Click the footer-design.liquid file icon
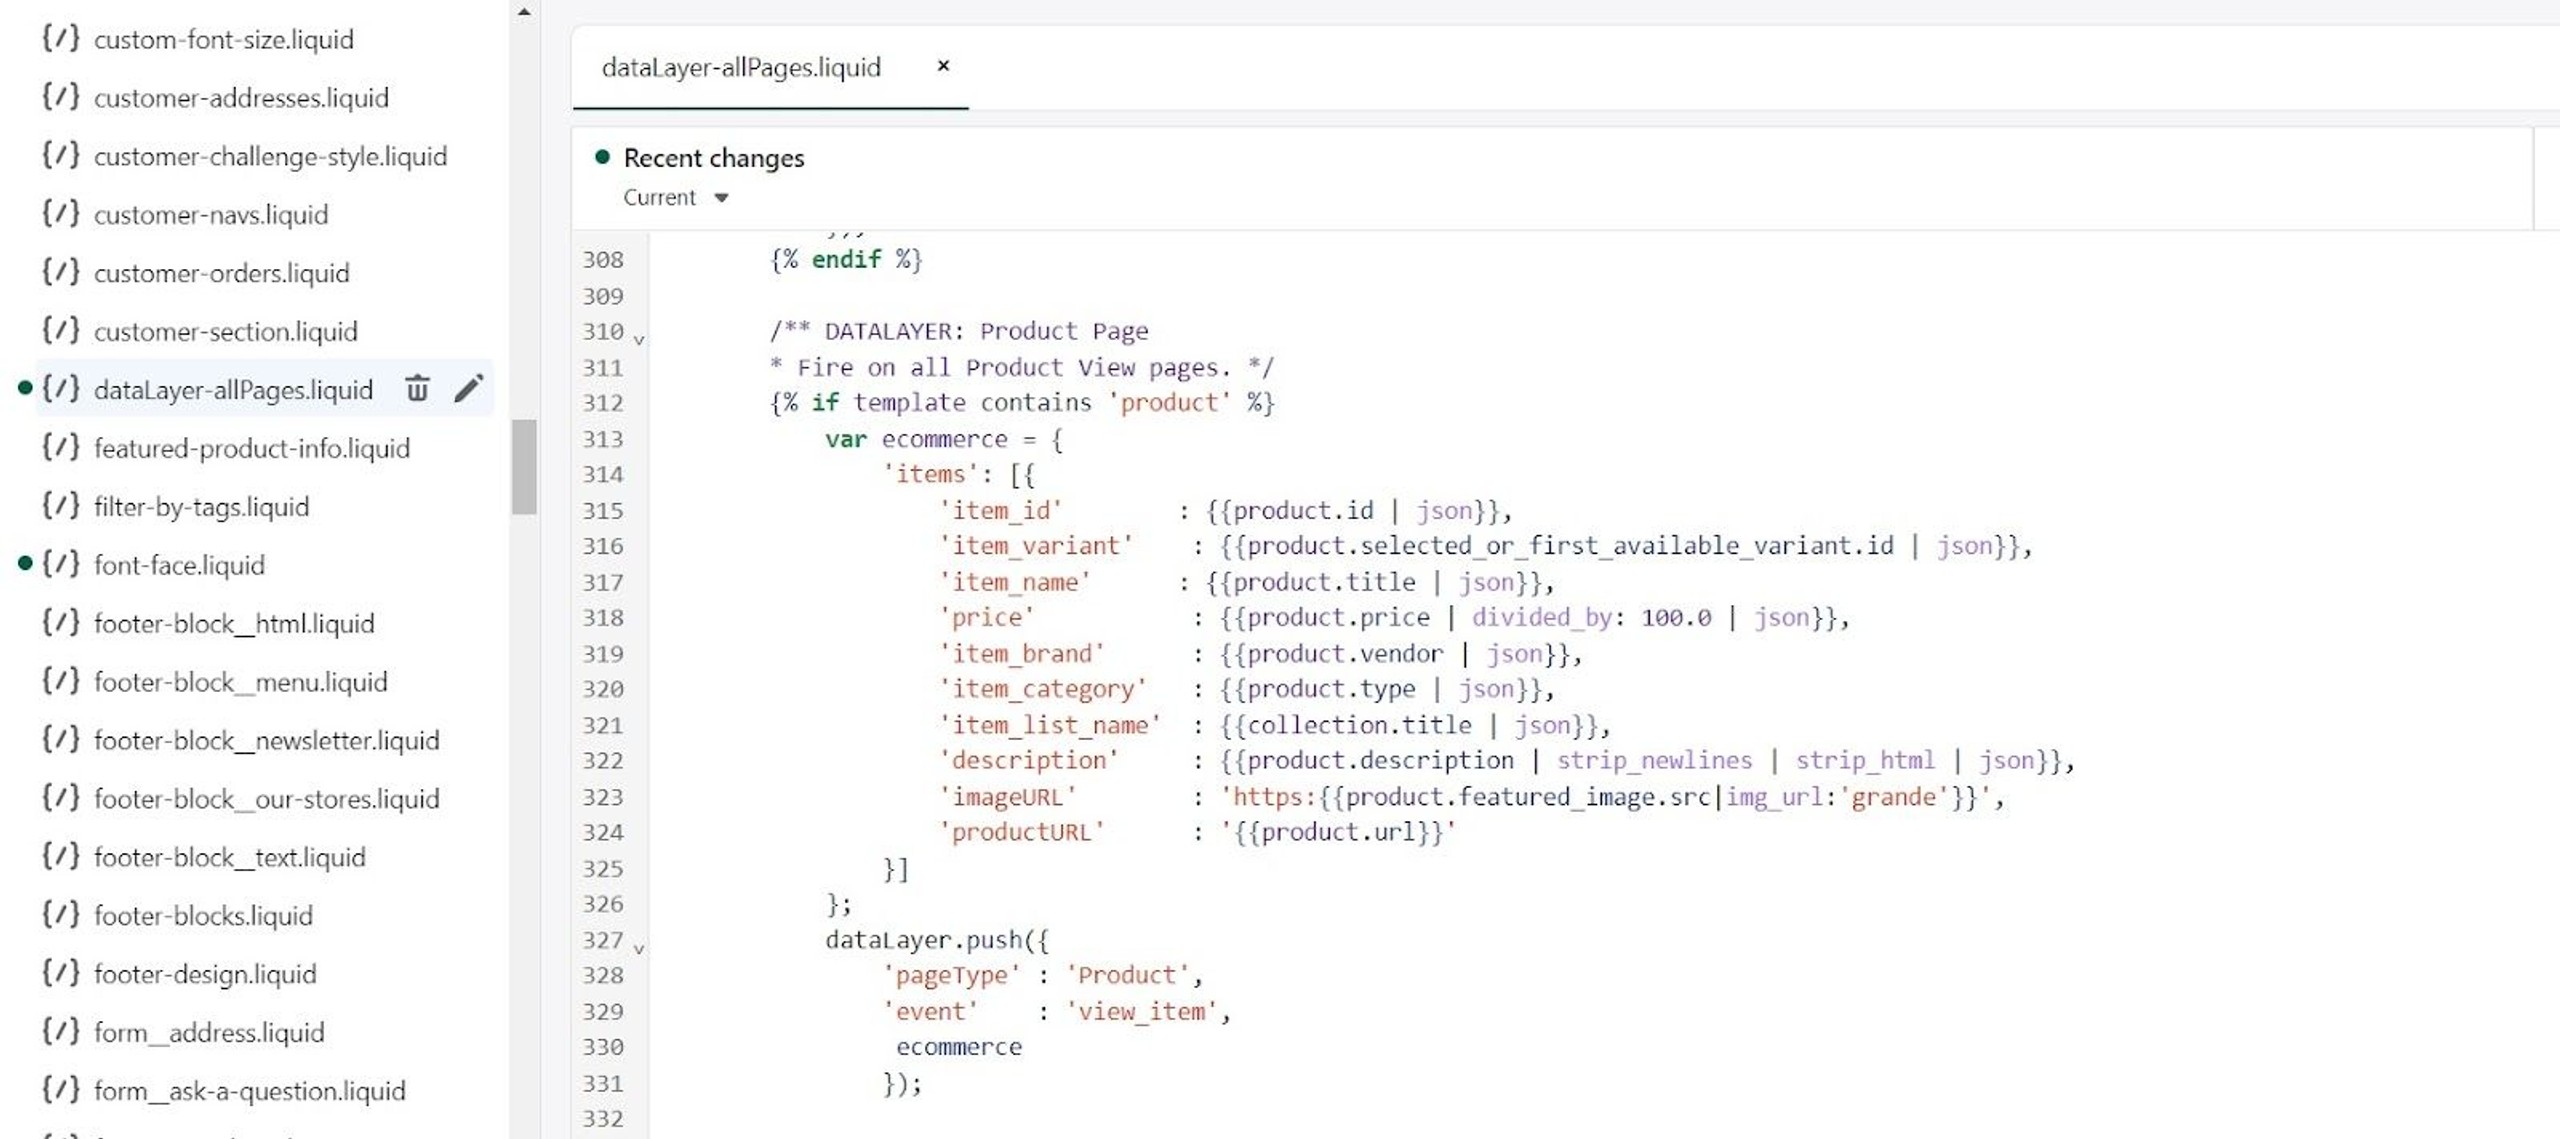The height and width of the screenshot is (1139, 2560). pos(60,974)
